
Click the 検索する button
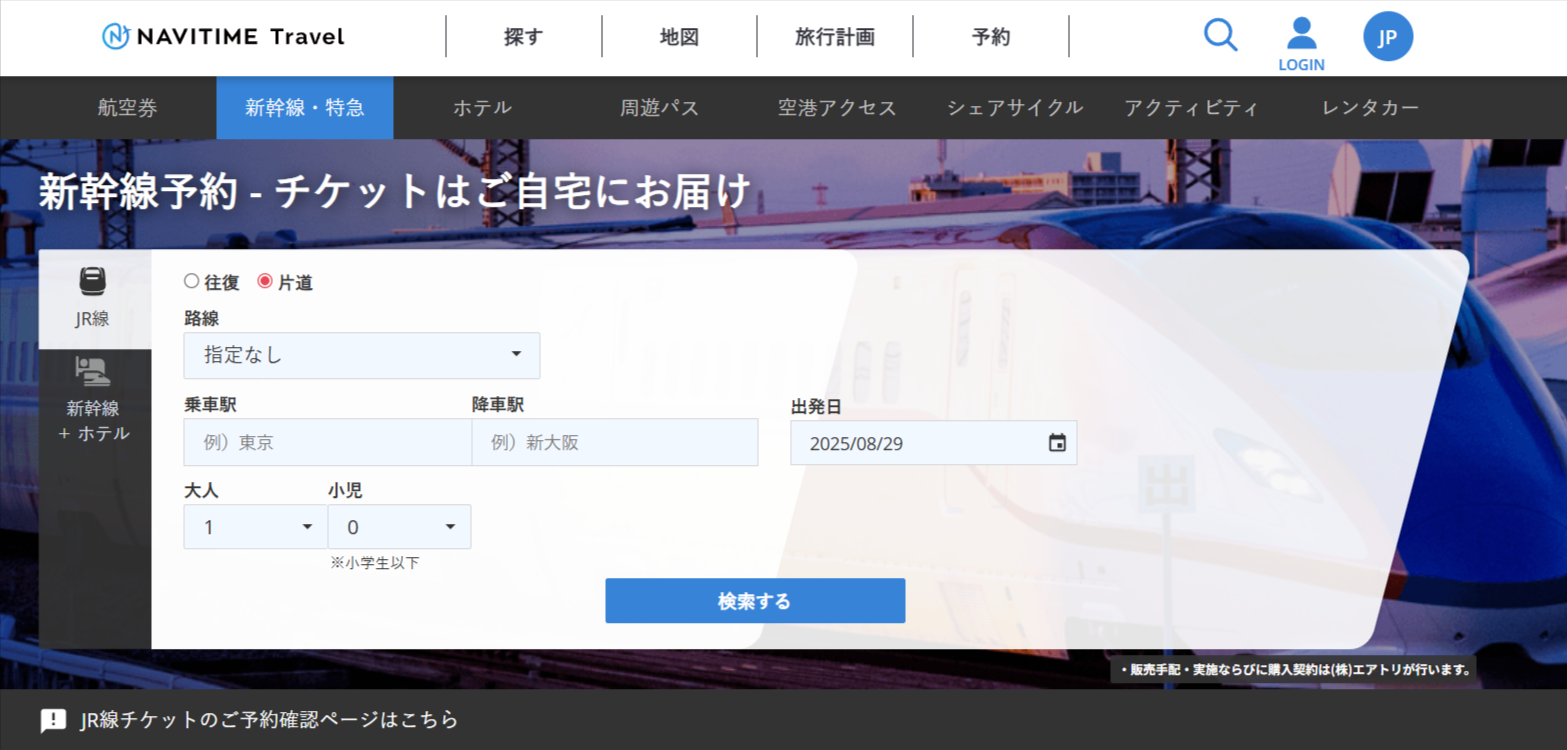tap(755, 601)
